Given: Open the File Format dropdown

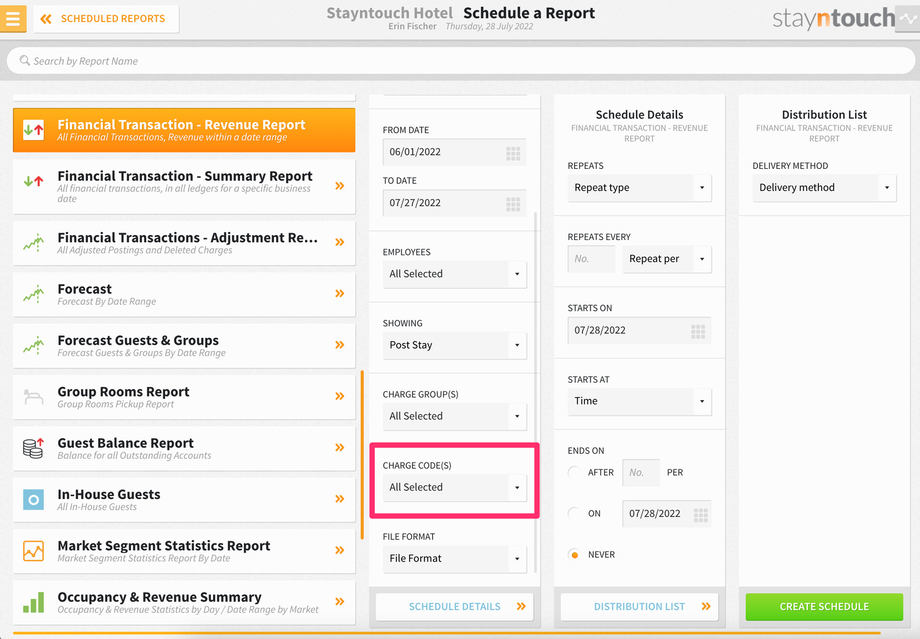Looking at the screenshot, I should point(455,559).
